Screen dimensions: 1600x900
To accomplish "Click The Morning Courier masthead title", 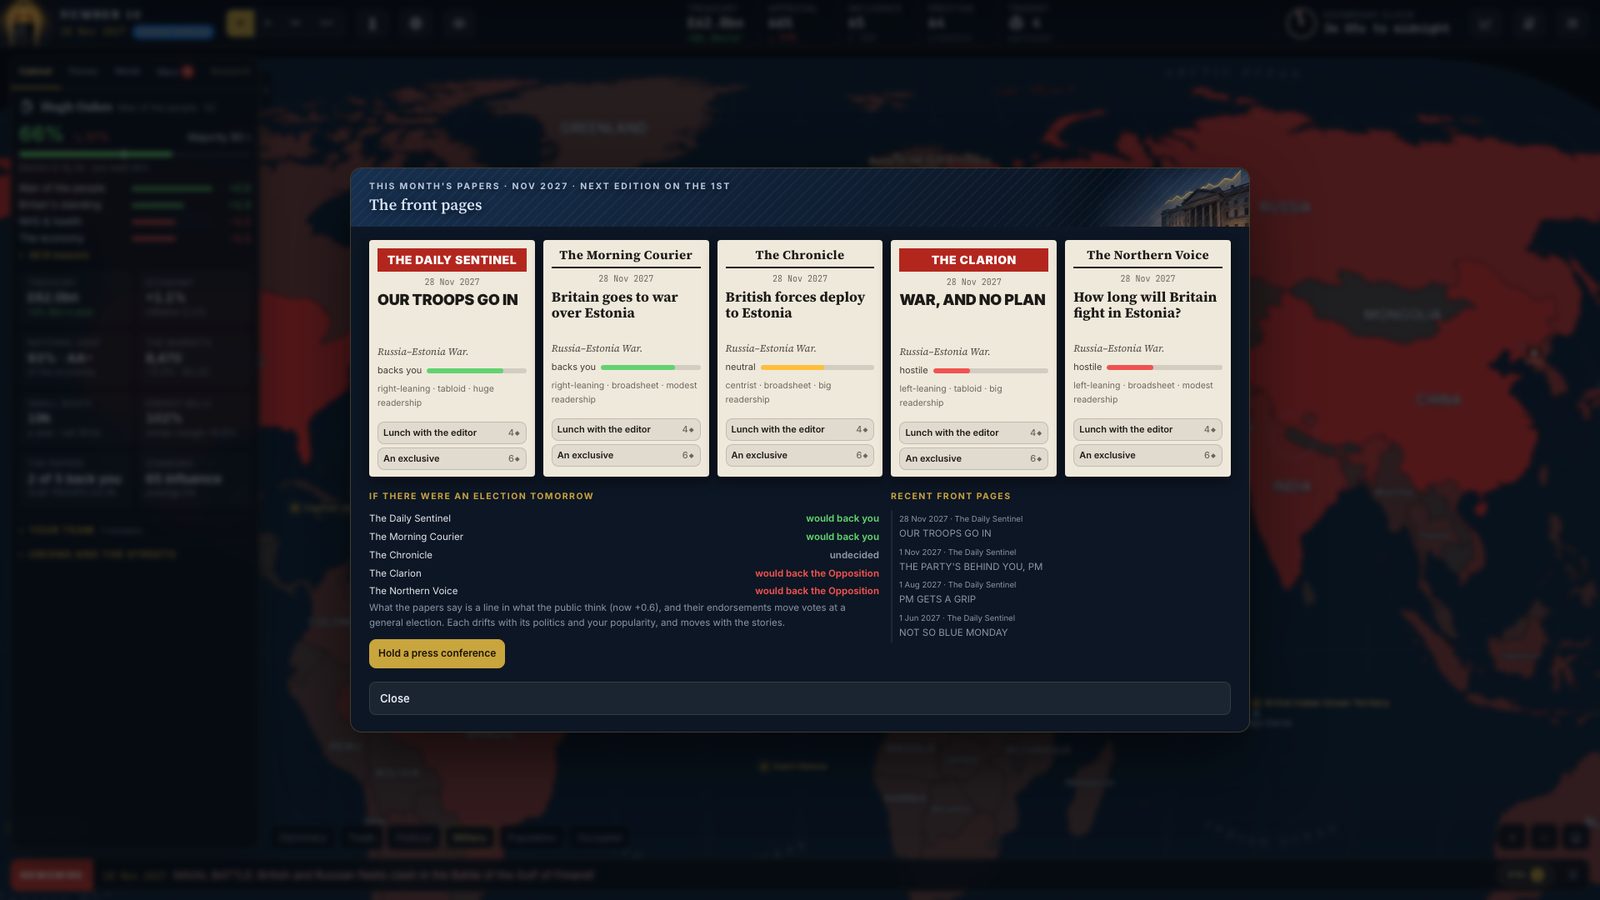I will 626,255.
